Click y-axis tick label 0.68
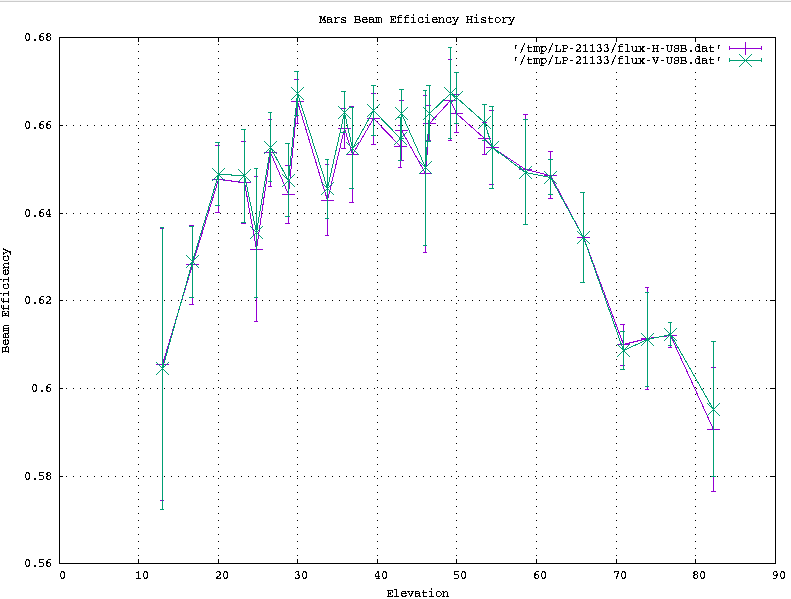Image resolution: width=791 pixels, height=599 pixels. click(38, 37)
